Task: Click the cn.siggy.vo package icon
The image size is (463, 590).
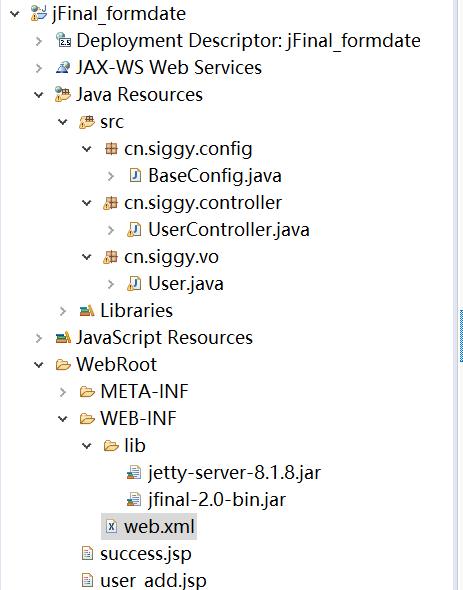Action: coord(111,257)
